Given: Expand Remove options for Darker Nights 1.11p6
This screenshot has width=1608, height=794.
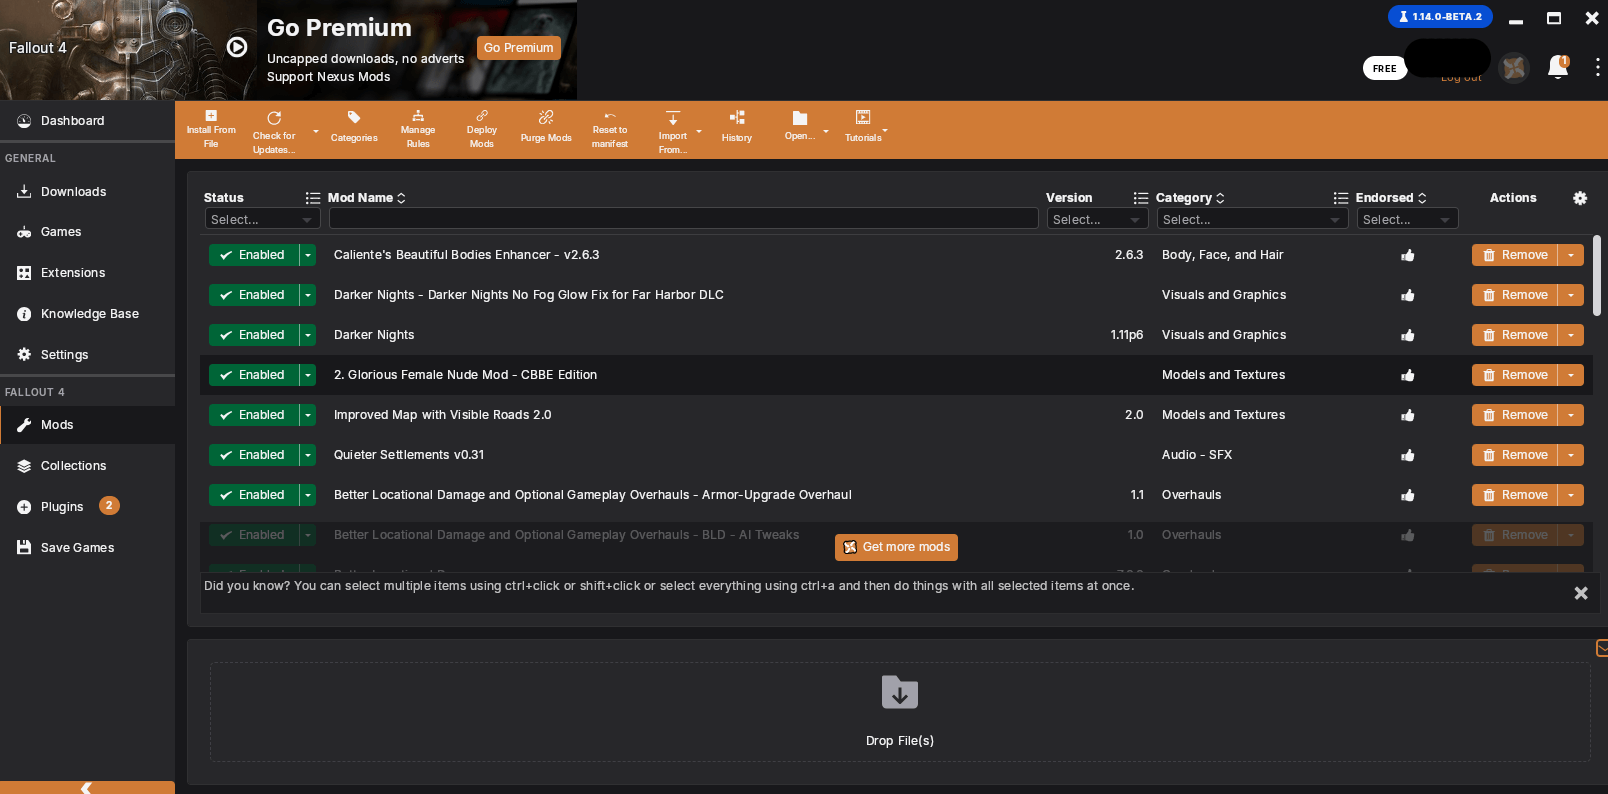Looking at the screenshot, I should tap(1571, 335).
